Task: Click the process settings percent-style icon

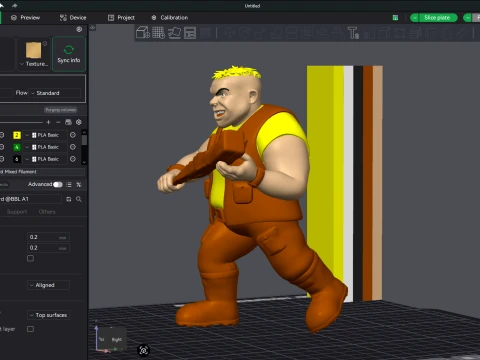Action: click(79, 184)
